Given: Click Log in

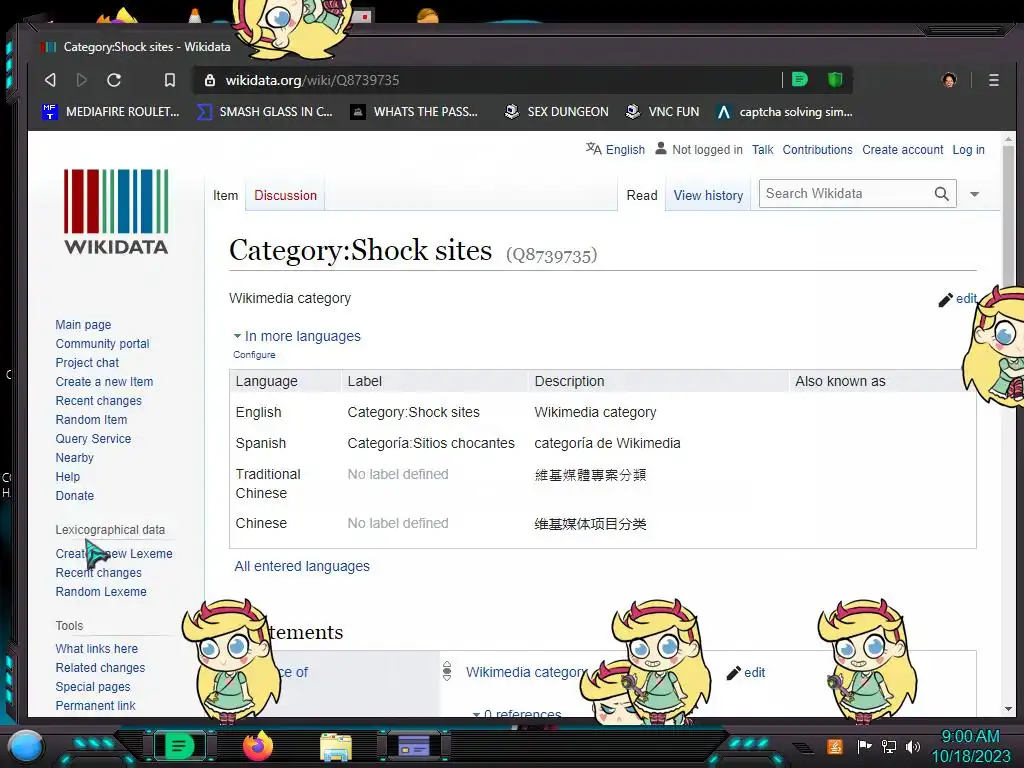Looking at the screenshot, I should click(968, 150).
